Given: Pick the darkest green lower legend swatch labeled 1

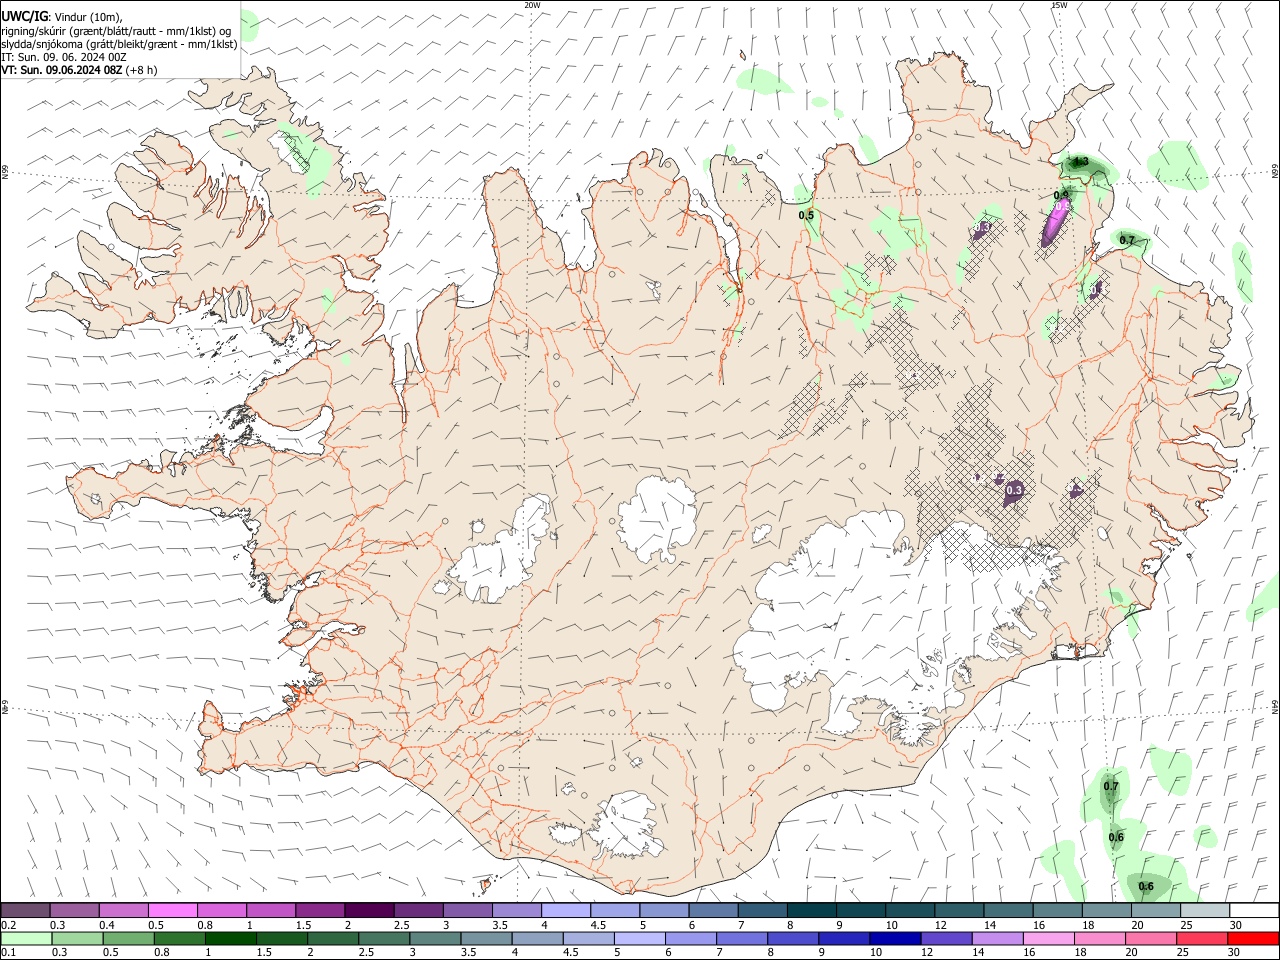Looking at the screenshot, I should (231, 938).
